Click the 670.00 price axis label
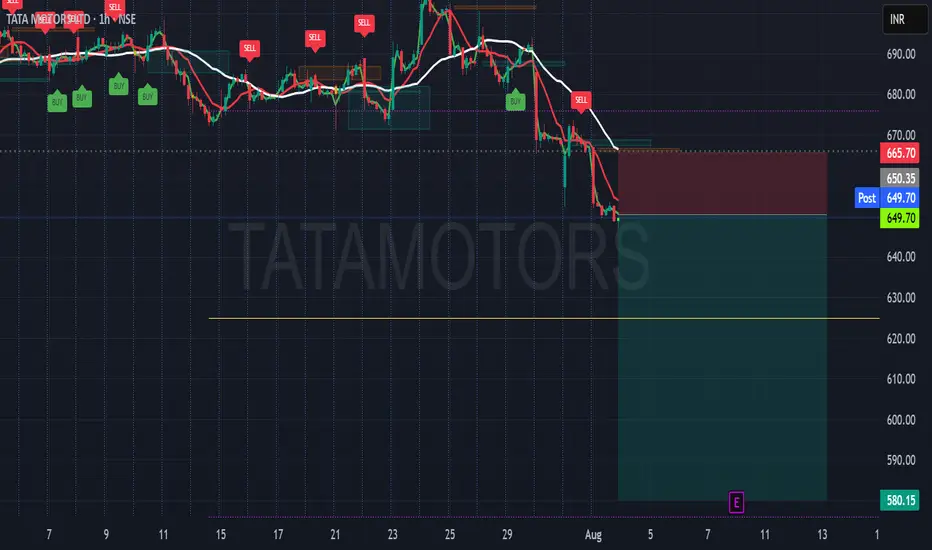This screenshot has width=932, height=550. click(x=900, y=135)
